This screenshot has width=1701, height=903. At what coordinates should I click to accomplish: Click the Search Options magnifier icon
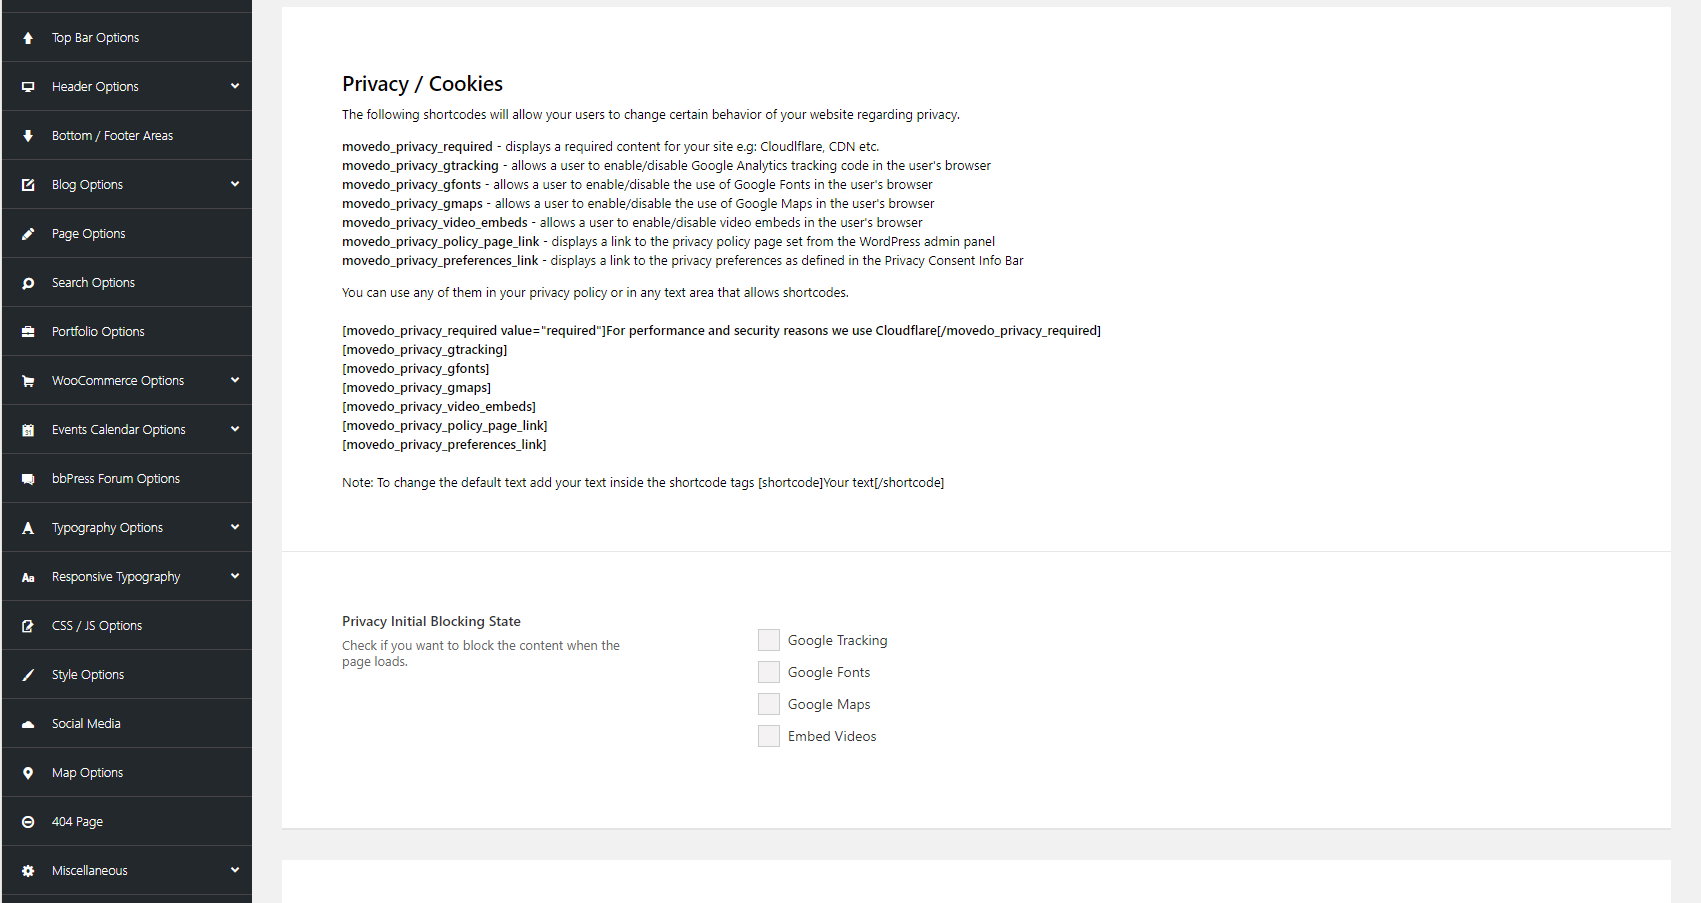point(28,283)
